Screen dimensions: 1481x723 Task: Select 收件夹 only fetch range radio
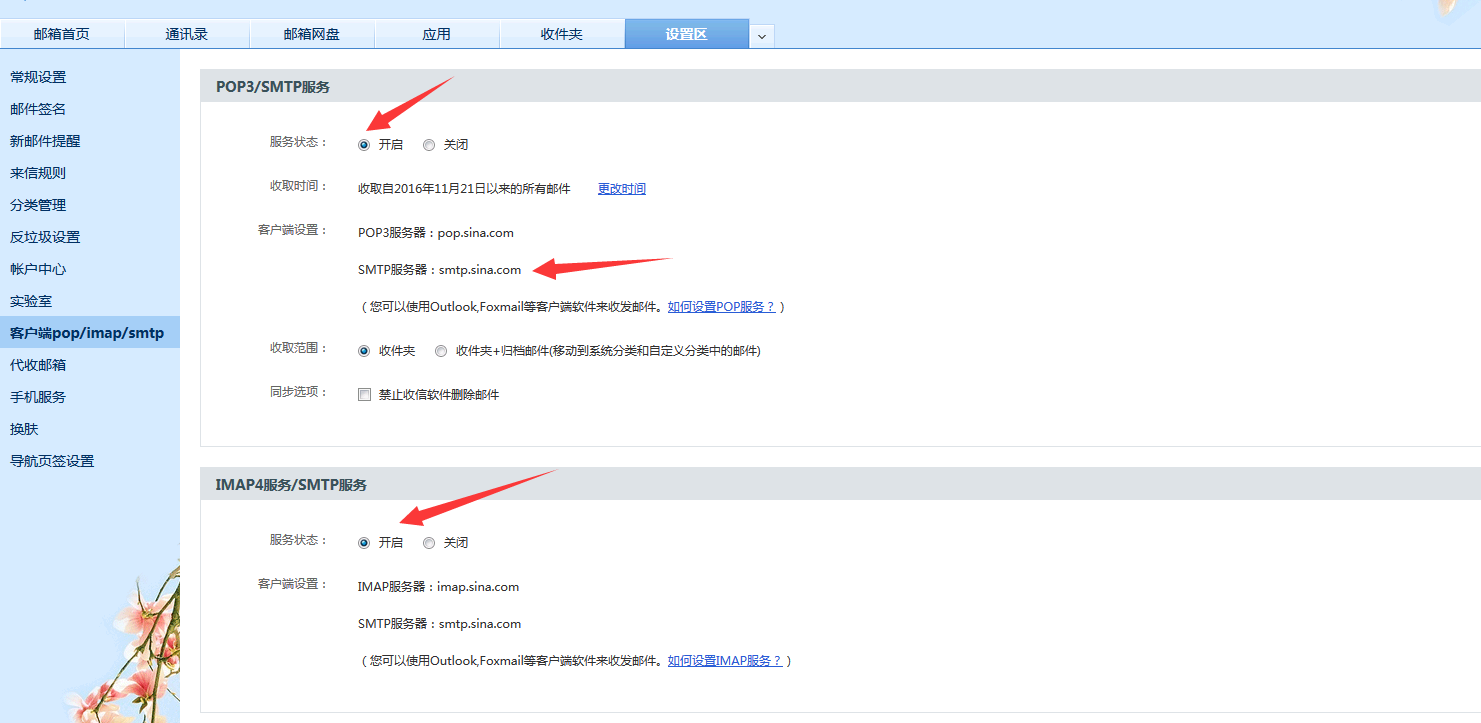[x=364, y=351]
